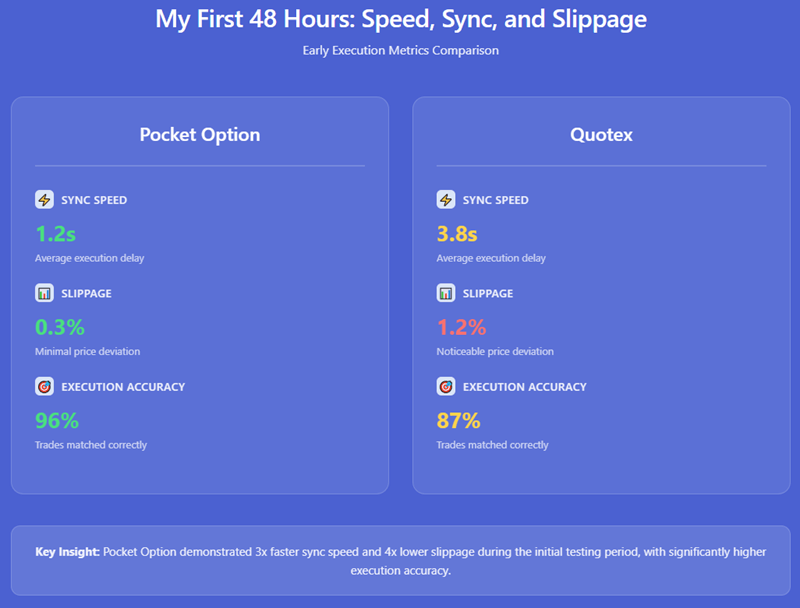Click the Key Insight bold label
The width and height of the screenshot is (800, 608).
coord(66,552)
